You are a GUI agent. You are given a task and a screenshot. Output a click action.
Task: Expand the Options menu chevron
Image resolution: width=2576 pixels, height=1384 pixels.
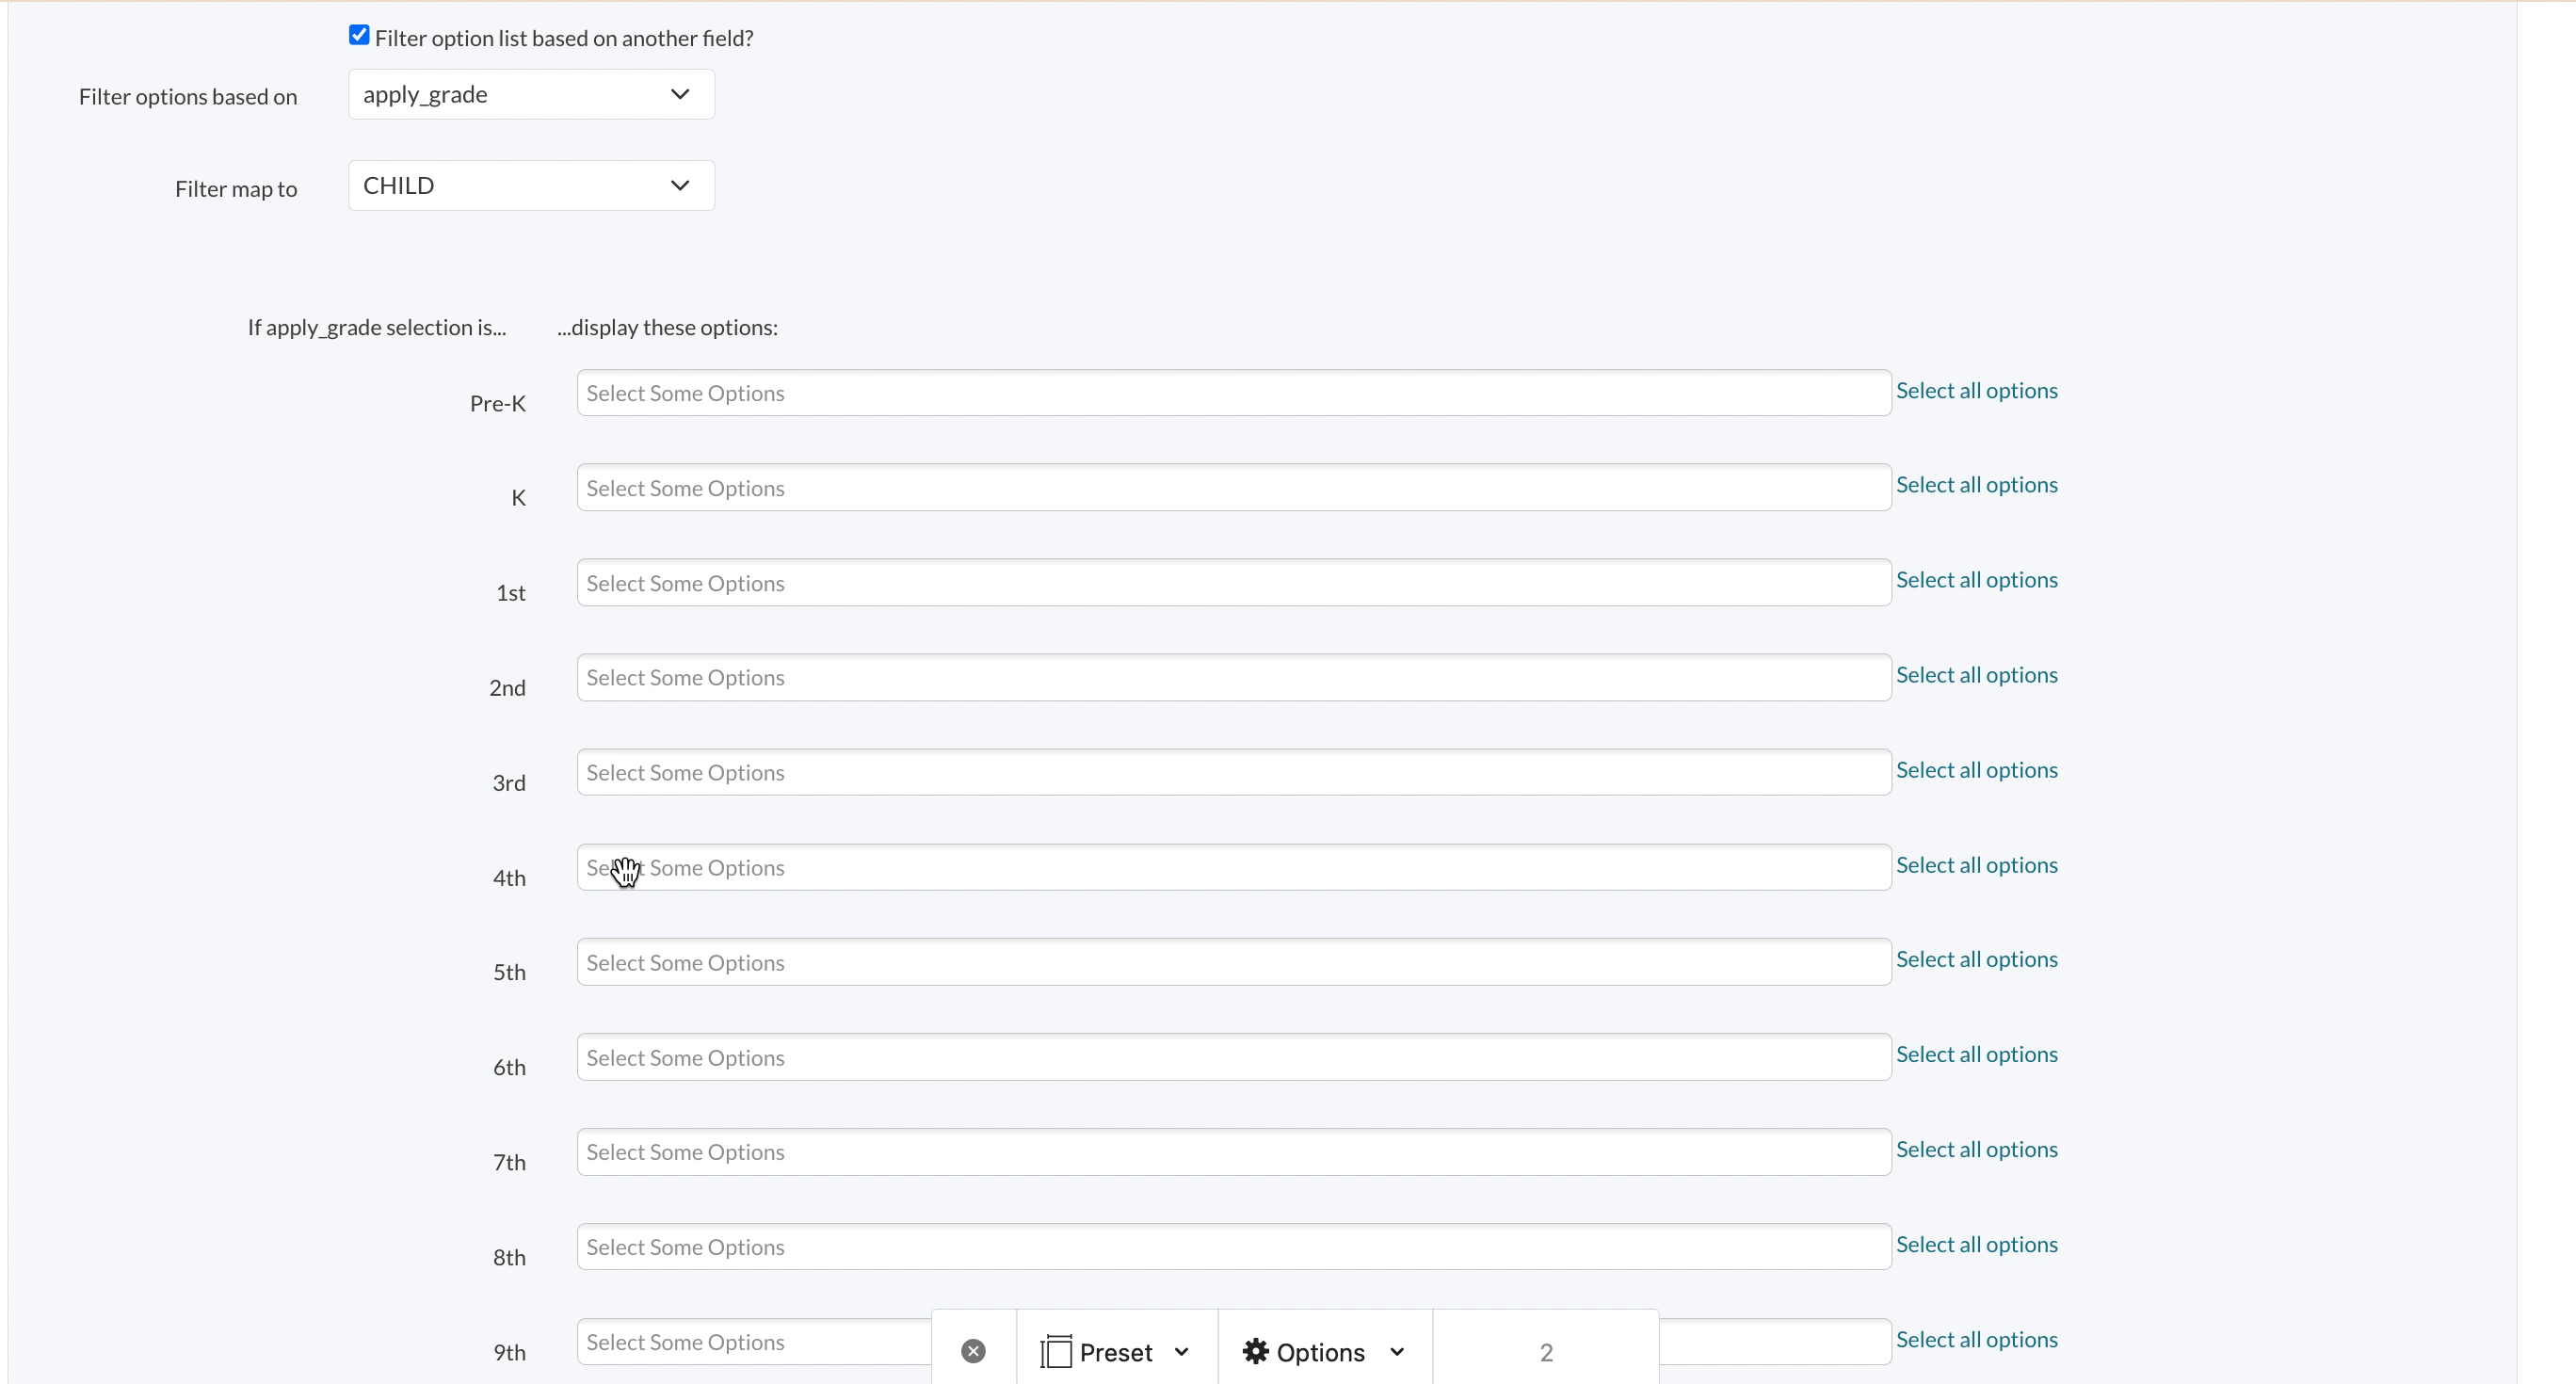1397,1351
